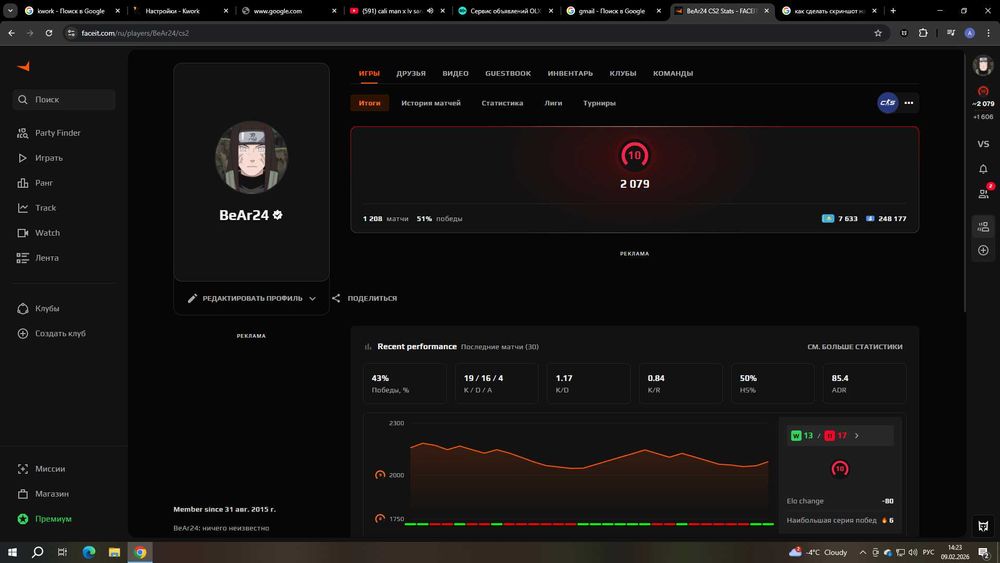Switch to the Видео tab
1000x563 pixels.
coord(455,73)
